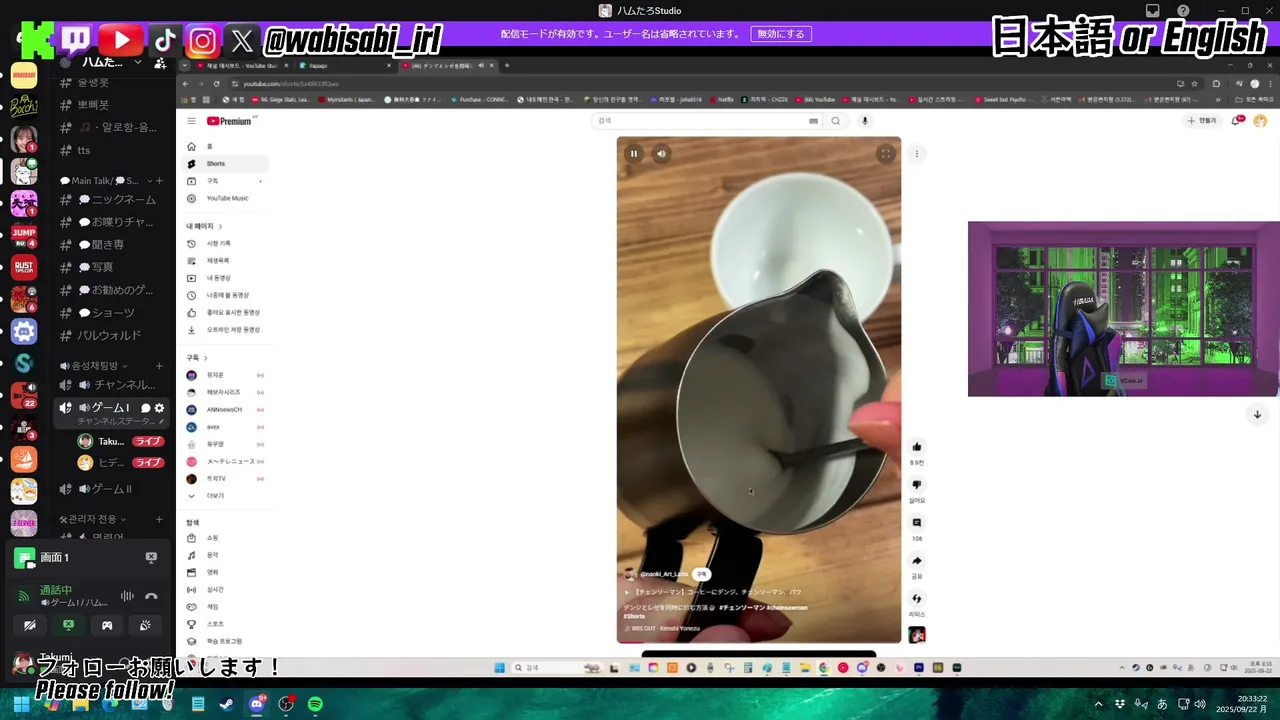Turn on the camera in Discord

point(30,625)
